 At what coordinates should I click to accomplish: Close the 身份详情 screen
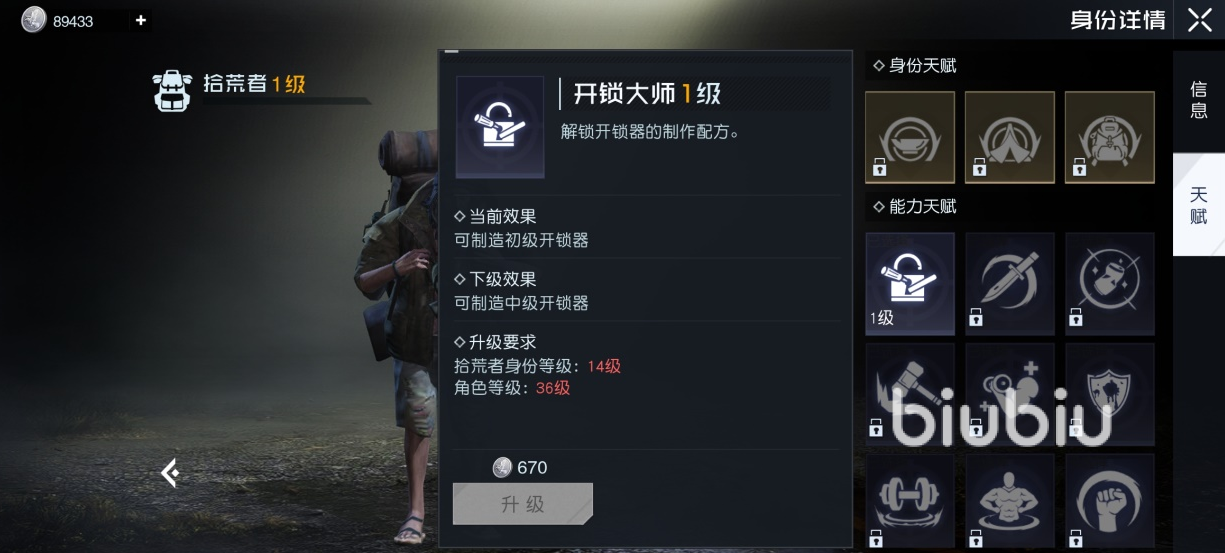1200,20
